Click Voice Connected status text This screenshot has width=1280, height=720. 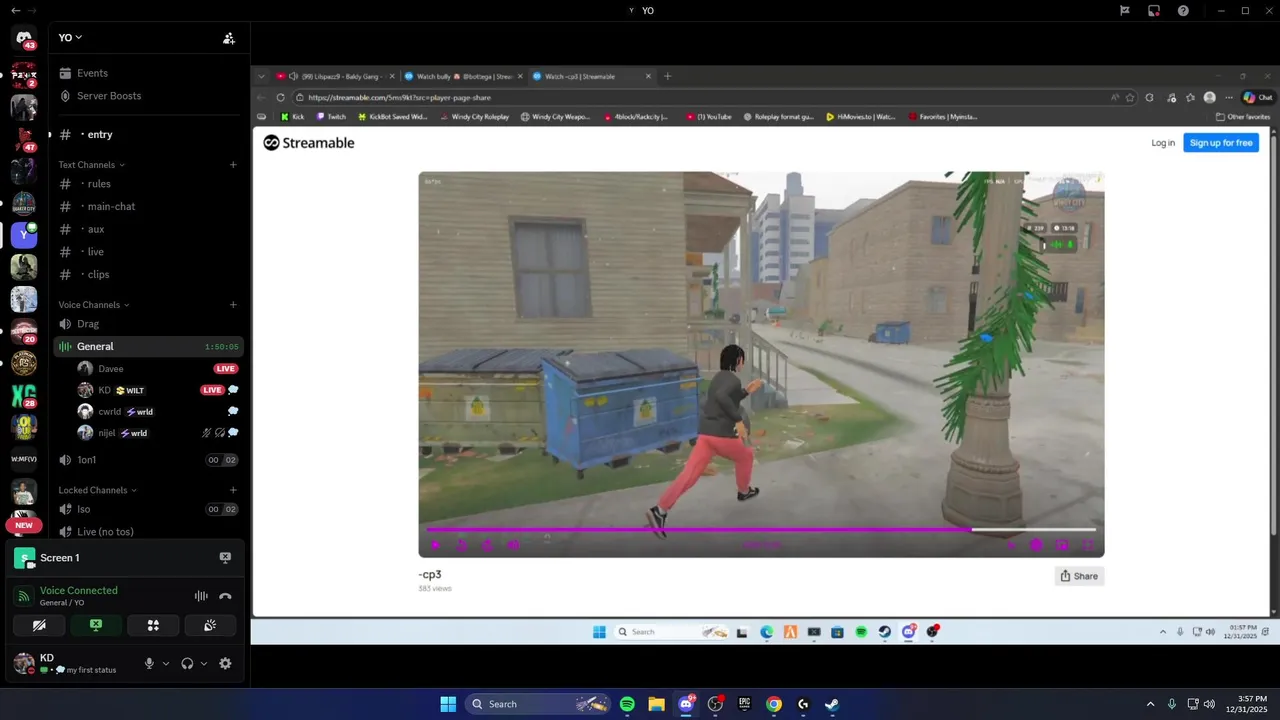[x=79, y=591]
